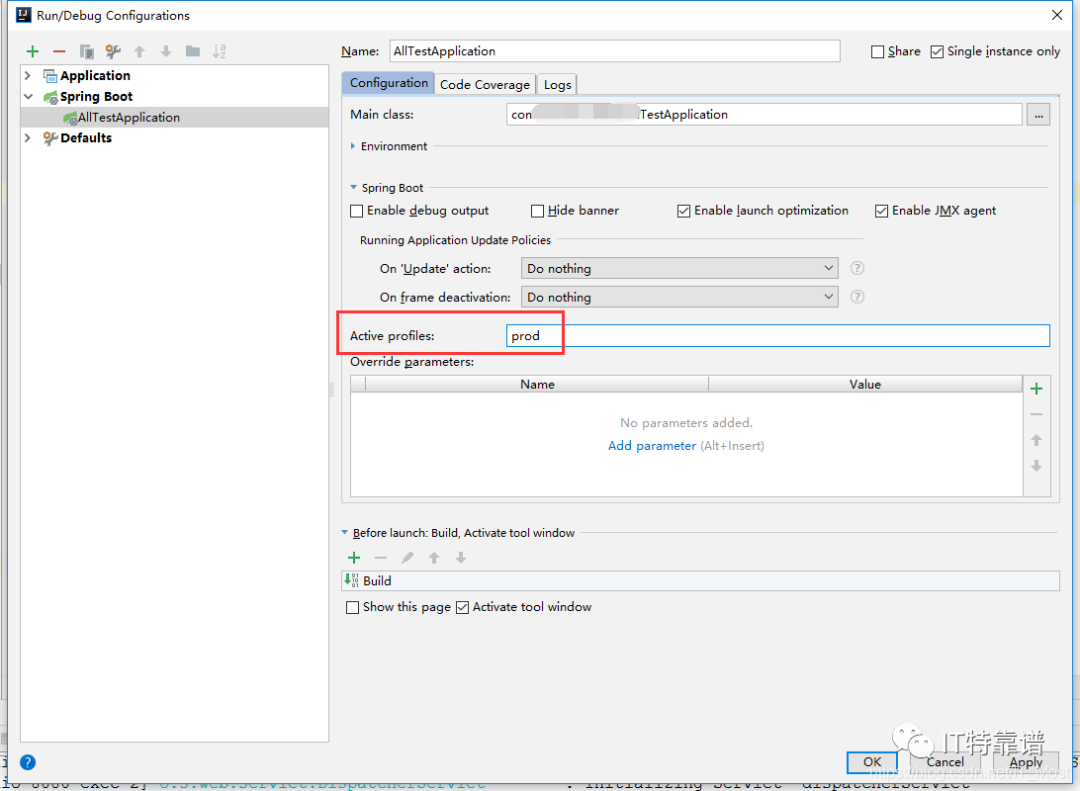
Task: Expand the Environment section
Action: point(353,146)
